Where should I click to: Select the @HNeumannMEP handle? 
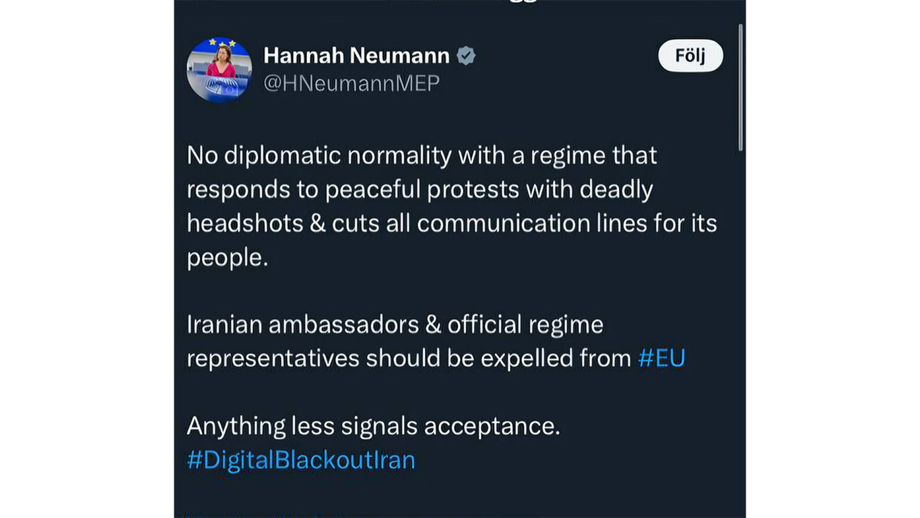[x=351, y=84]
